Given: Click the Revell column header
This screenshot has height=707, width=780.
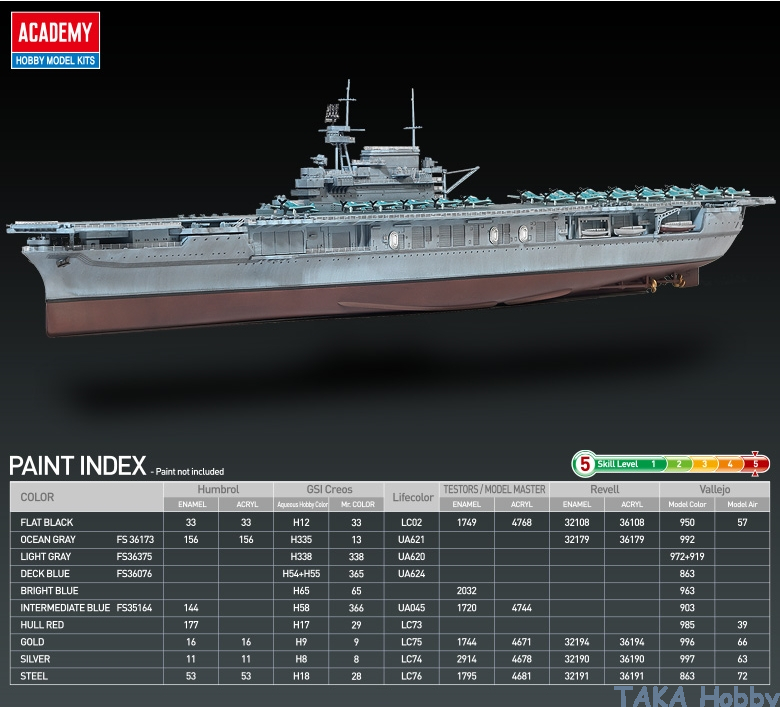Looking at the screenshot, I should pyautogui.click(x=604, y=490).
